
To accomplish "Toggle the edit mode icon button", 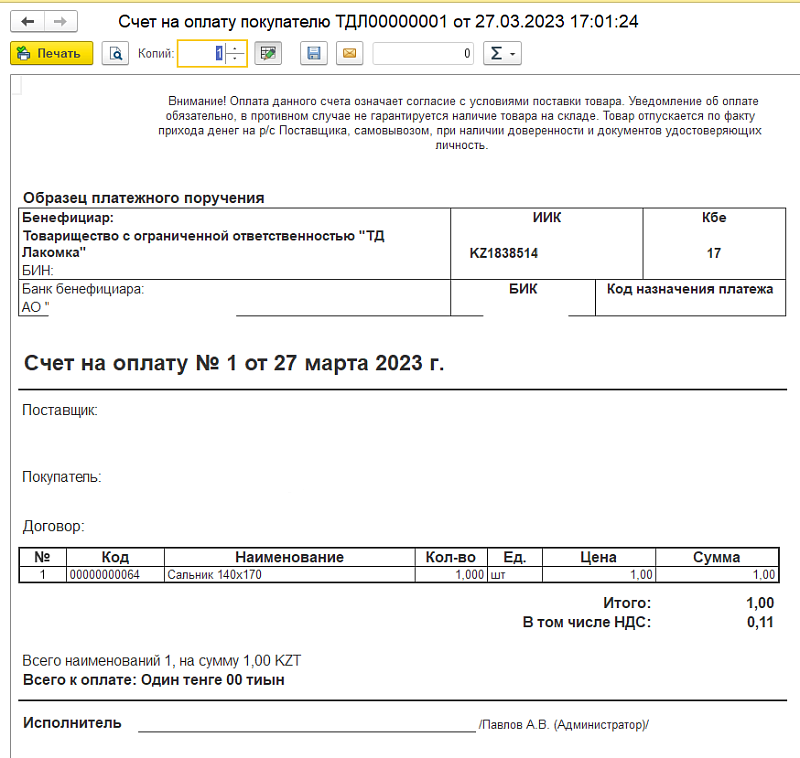I will [x=267, y=54].
